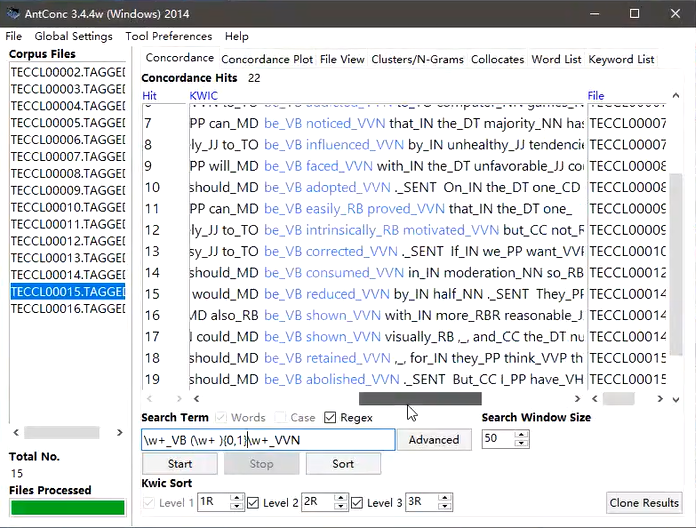The image size is (696, 528).
Task: Switch to the Collocates tab
Action: pyautogui.click(x=497, y=59)
